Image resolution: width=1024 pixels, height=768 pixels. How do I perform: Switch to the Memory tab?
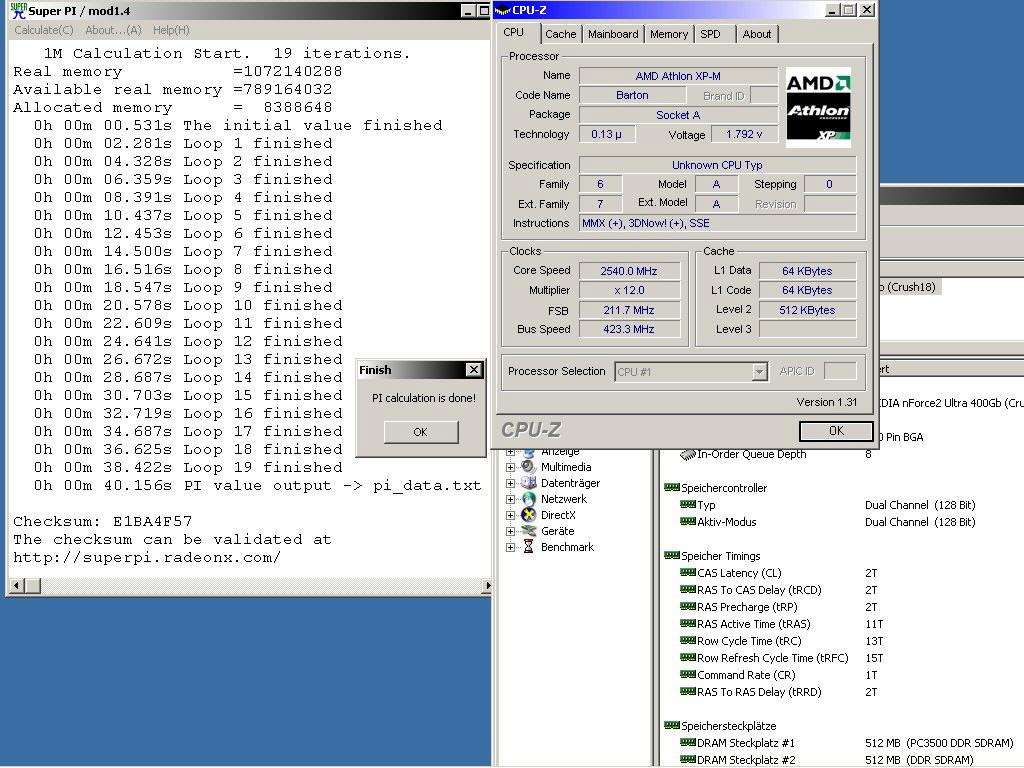669,34
